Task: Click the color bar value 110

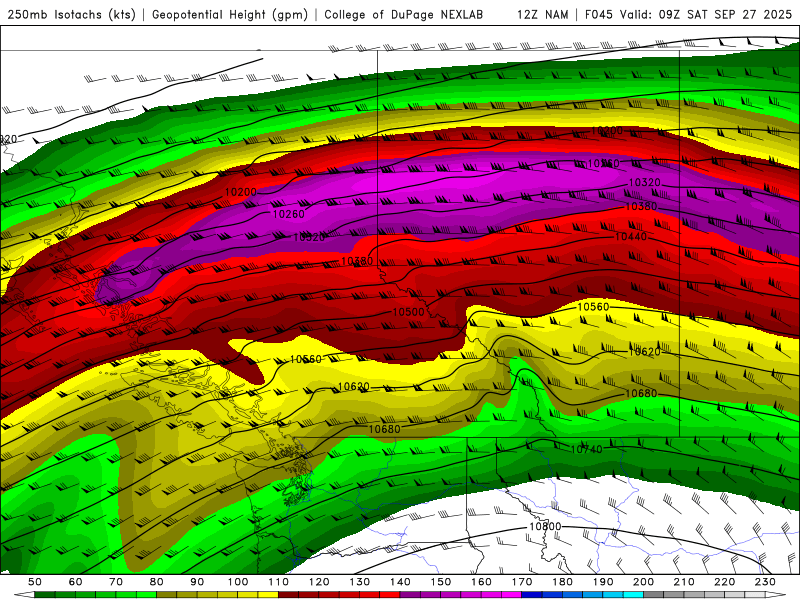Action: pos(279,582)
